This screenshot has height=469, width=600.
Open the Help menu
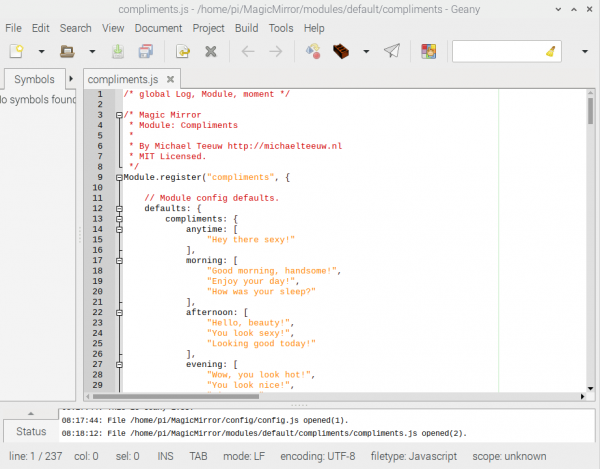coord(314,28)
